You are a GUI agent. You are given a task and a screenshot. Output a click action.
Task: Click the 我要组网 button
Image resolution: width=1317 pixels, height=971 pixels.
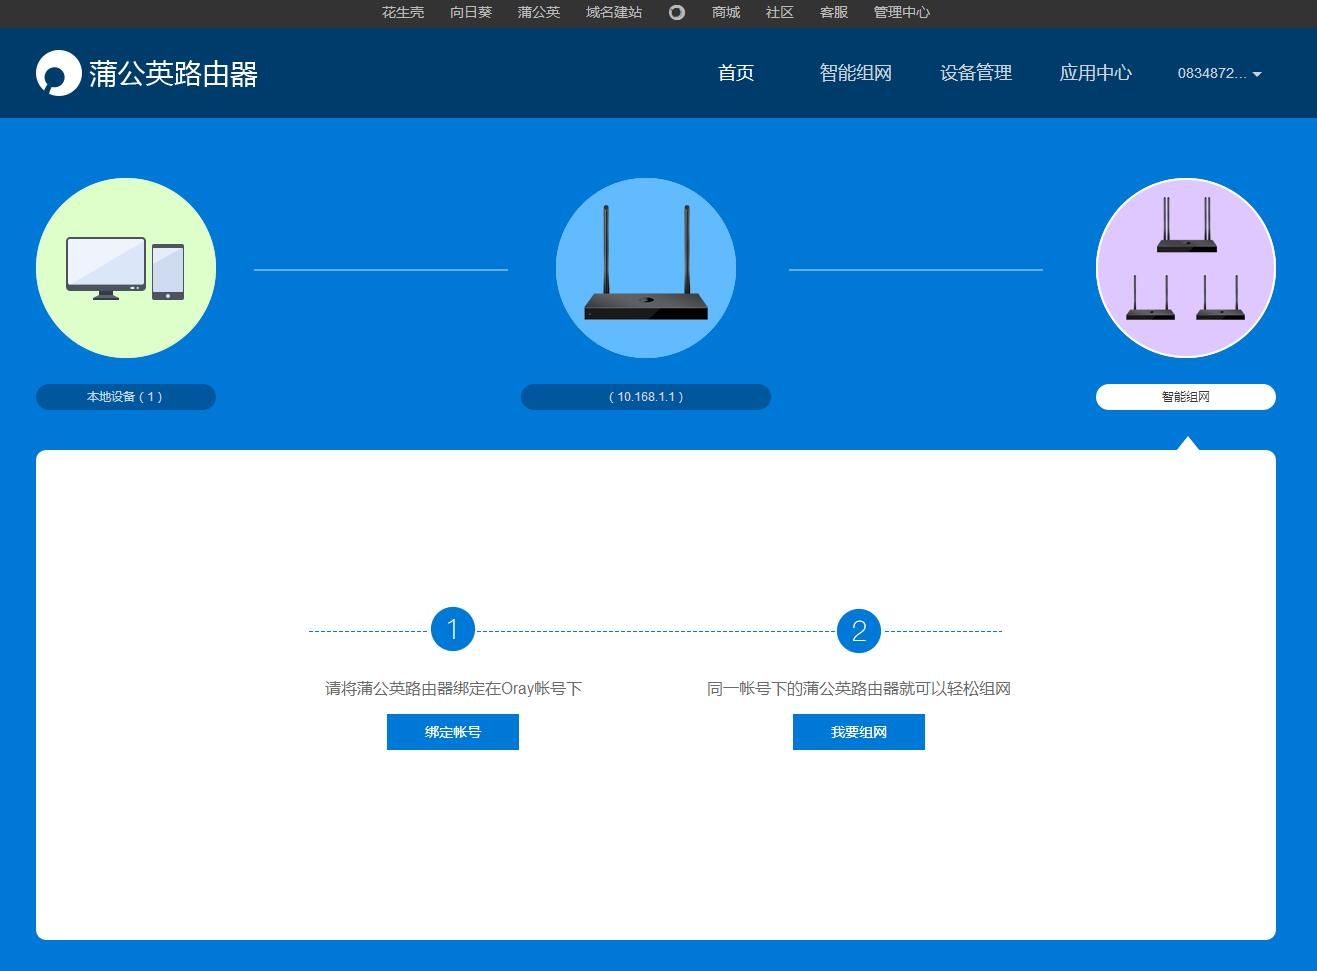(859, 732)
